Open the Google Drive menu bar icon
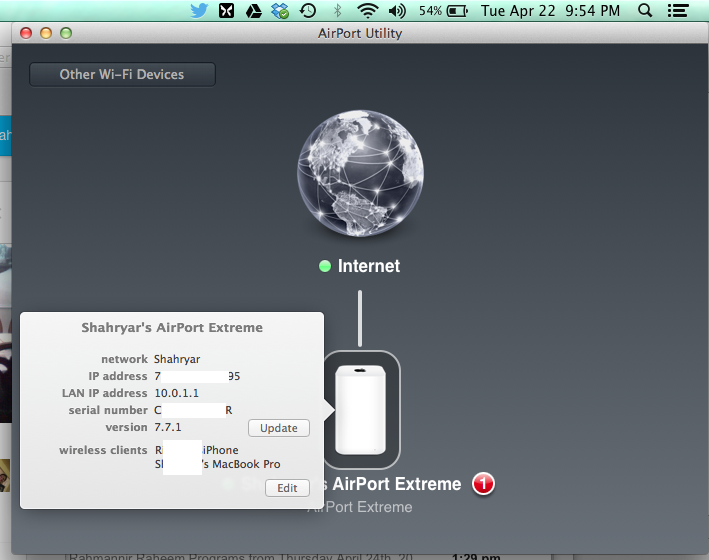 click(254, 10)
